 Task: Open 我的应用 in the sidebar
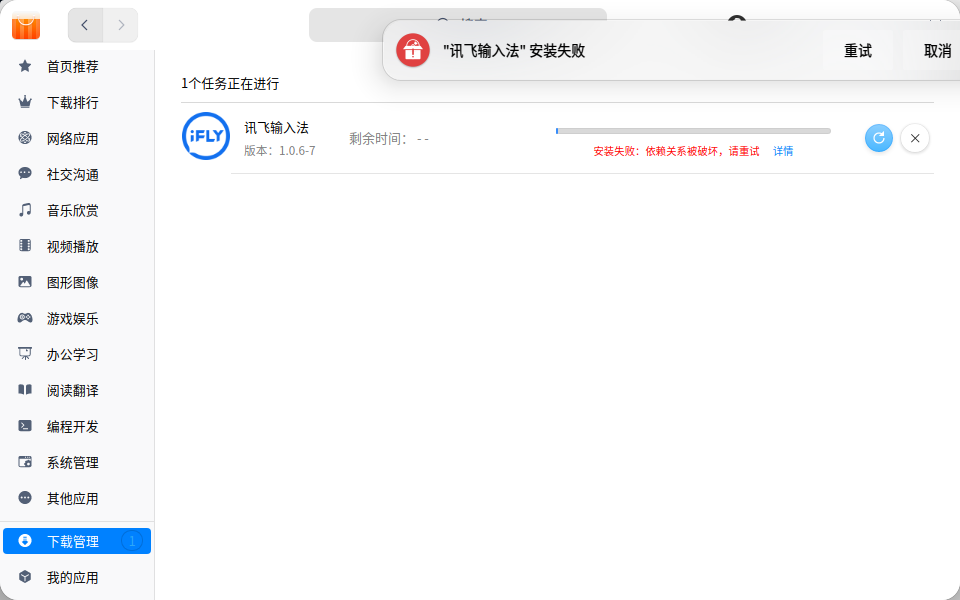tap(77, 577)
